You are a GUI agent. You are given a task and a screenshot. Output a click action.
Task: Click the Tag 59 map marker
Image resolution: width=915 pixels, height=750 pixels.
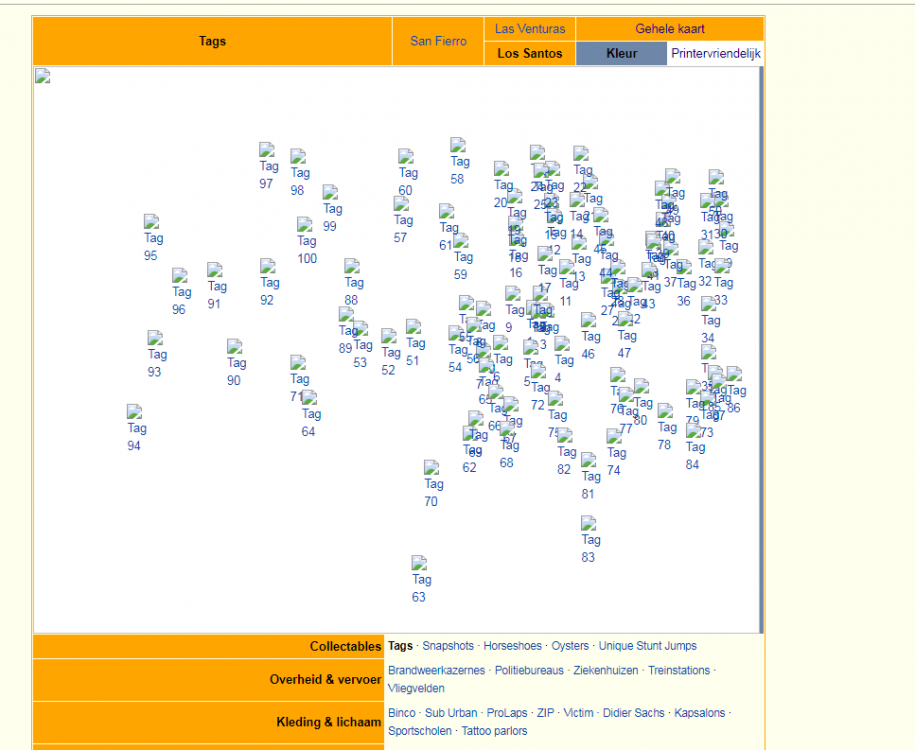463,257
